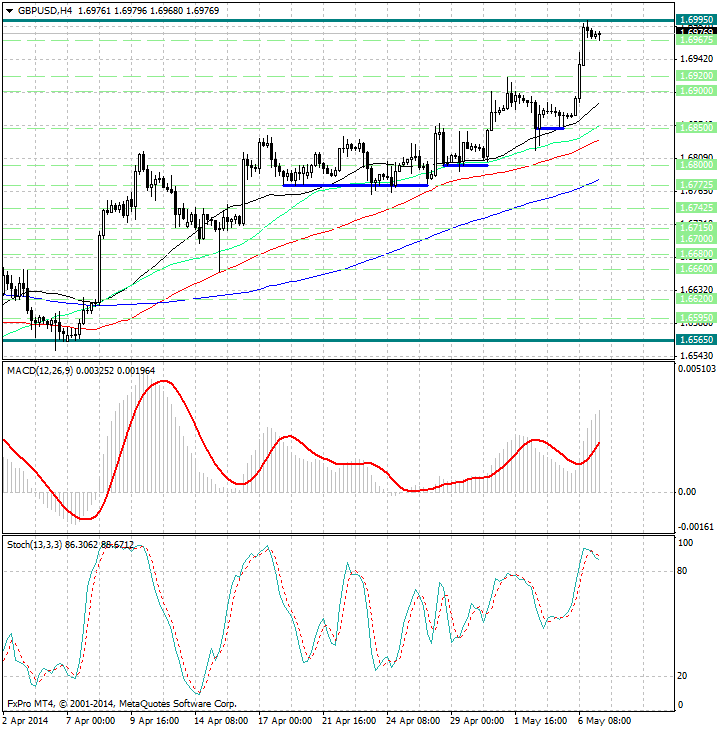This screenshot has width=717, height=729.
Task: Click the 1.65430 price axis value
Action: [696, 356]
